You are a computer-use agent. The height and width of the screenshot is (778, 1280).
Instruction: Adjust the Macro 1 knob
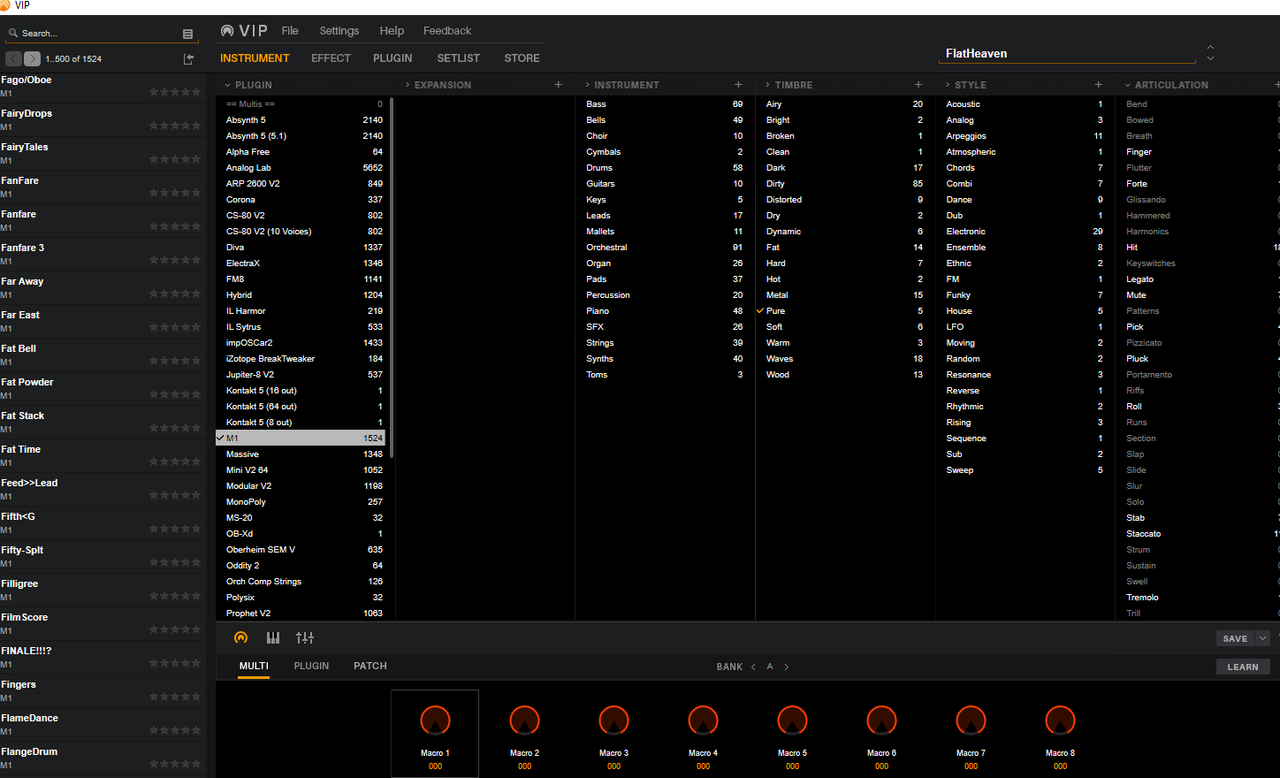[435, 720]
